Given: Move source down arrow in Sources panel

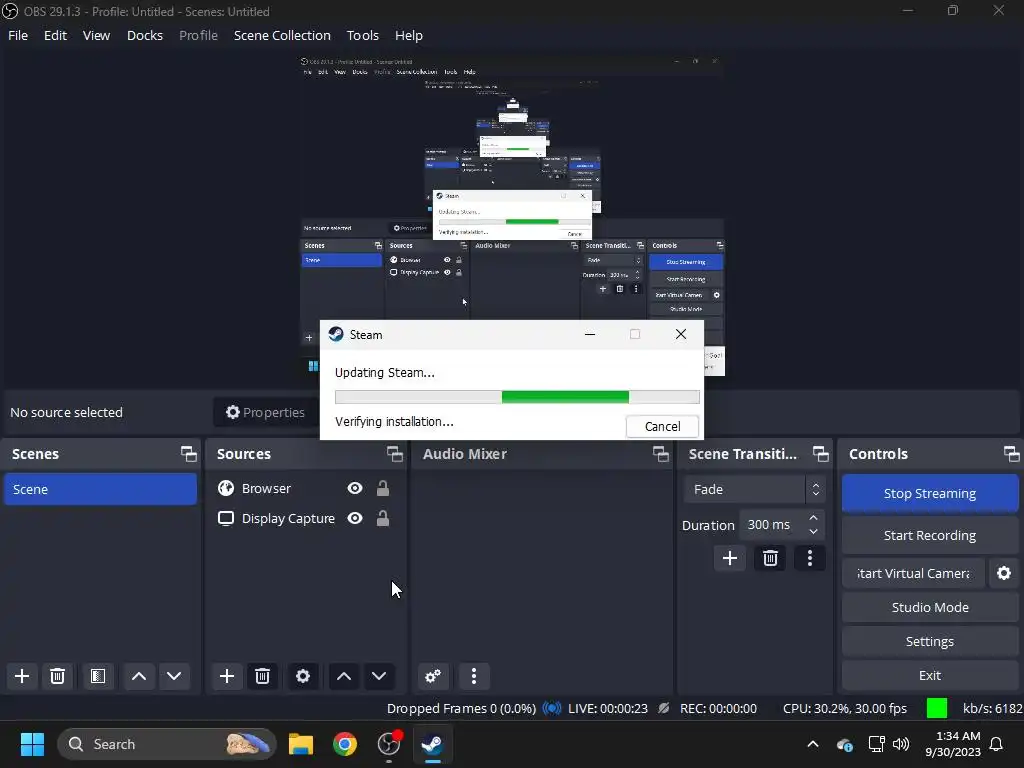Looking at the screenshot, I should coord(379,676).
